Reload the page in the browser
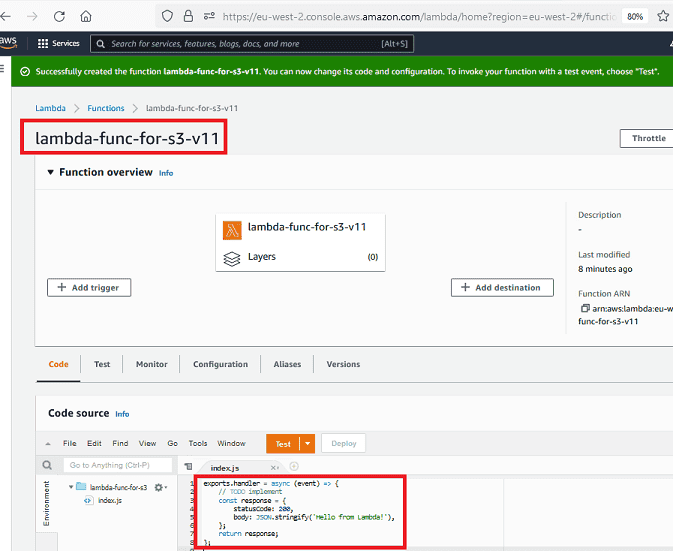 pyautogui.click(x=59, y=16)
